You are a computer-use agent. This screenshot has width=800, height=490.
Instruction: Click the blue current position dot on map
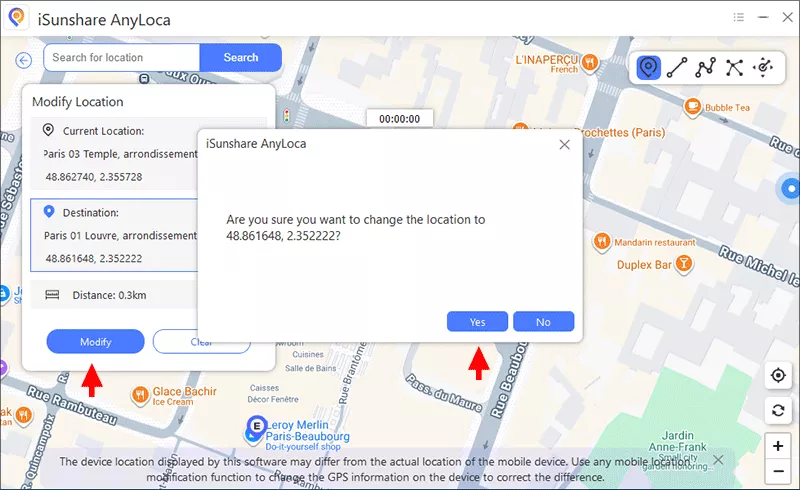[790, 189]
